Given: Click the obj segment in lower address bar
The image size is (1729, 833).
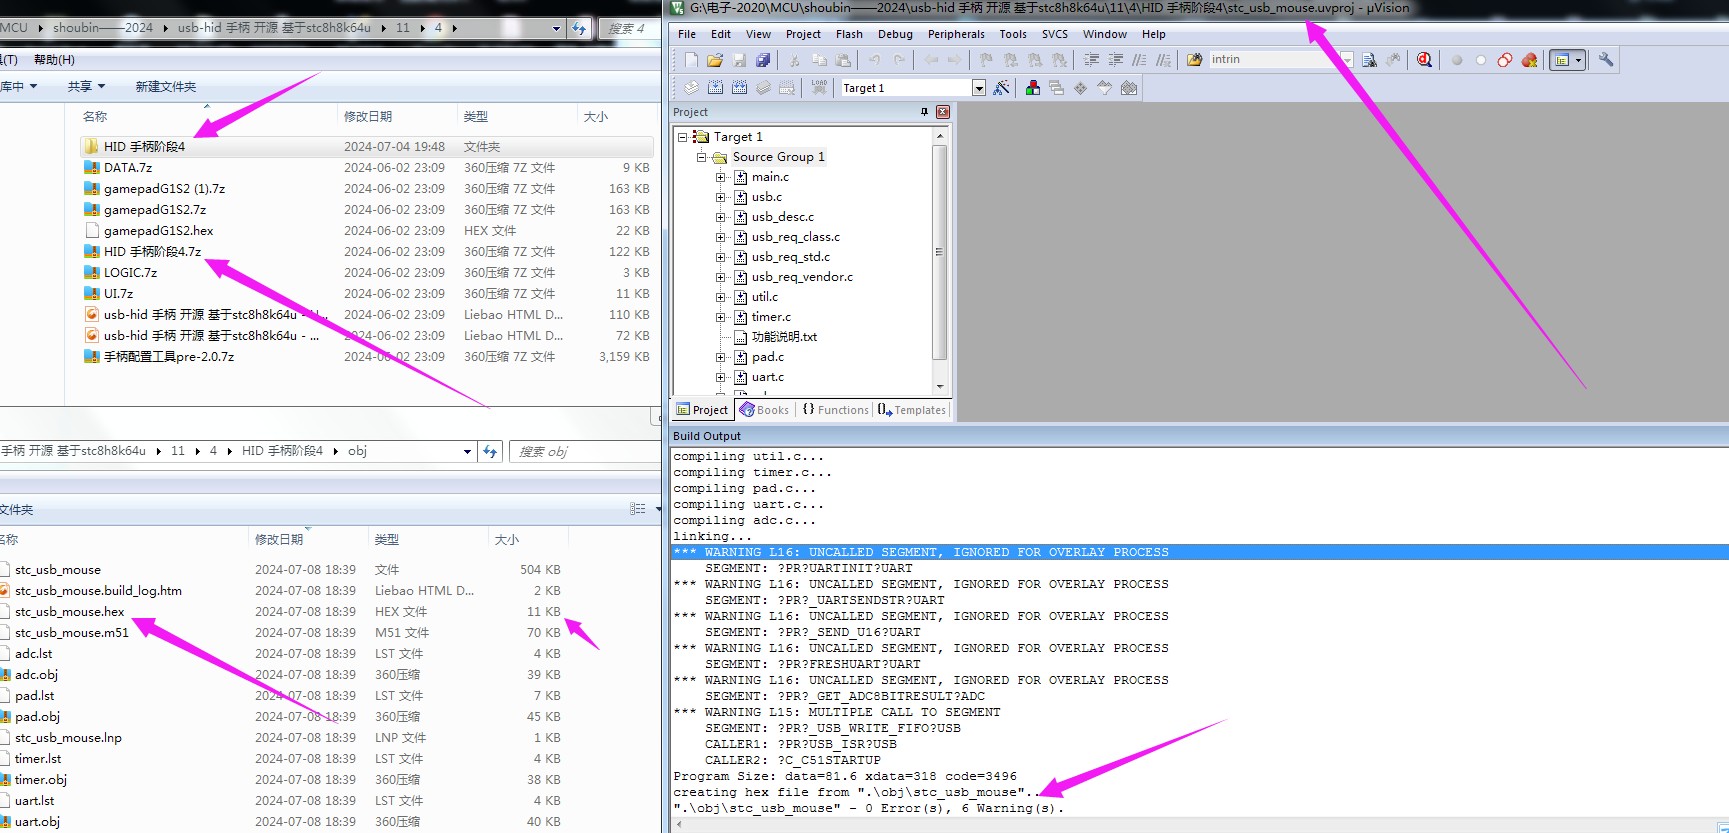Looking at the screenshot, I should (357, 451).
